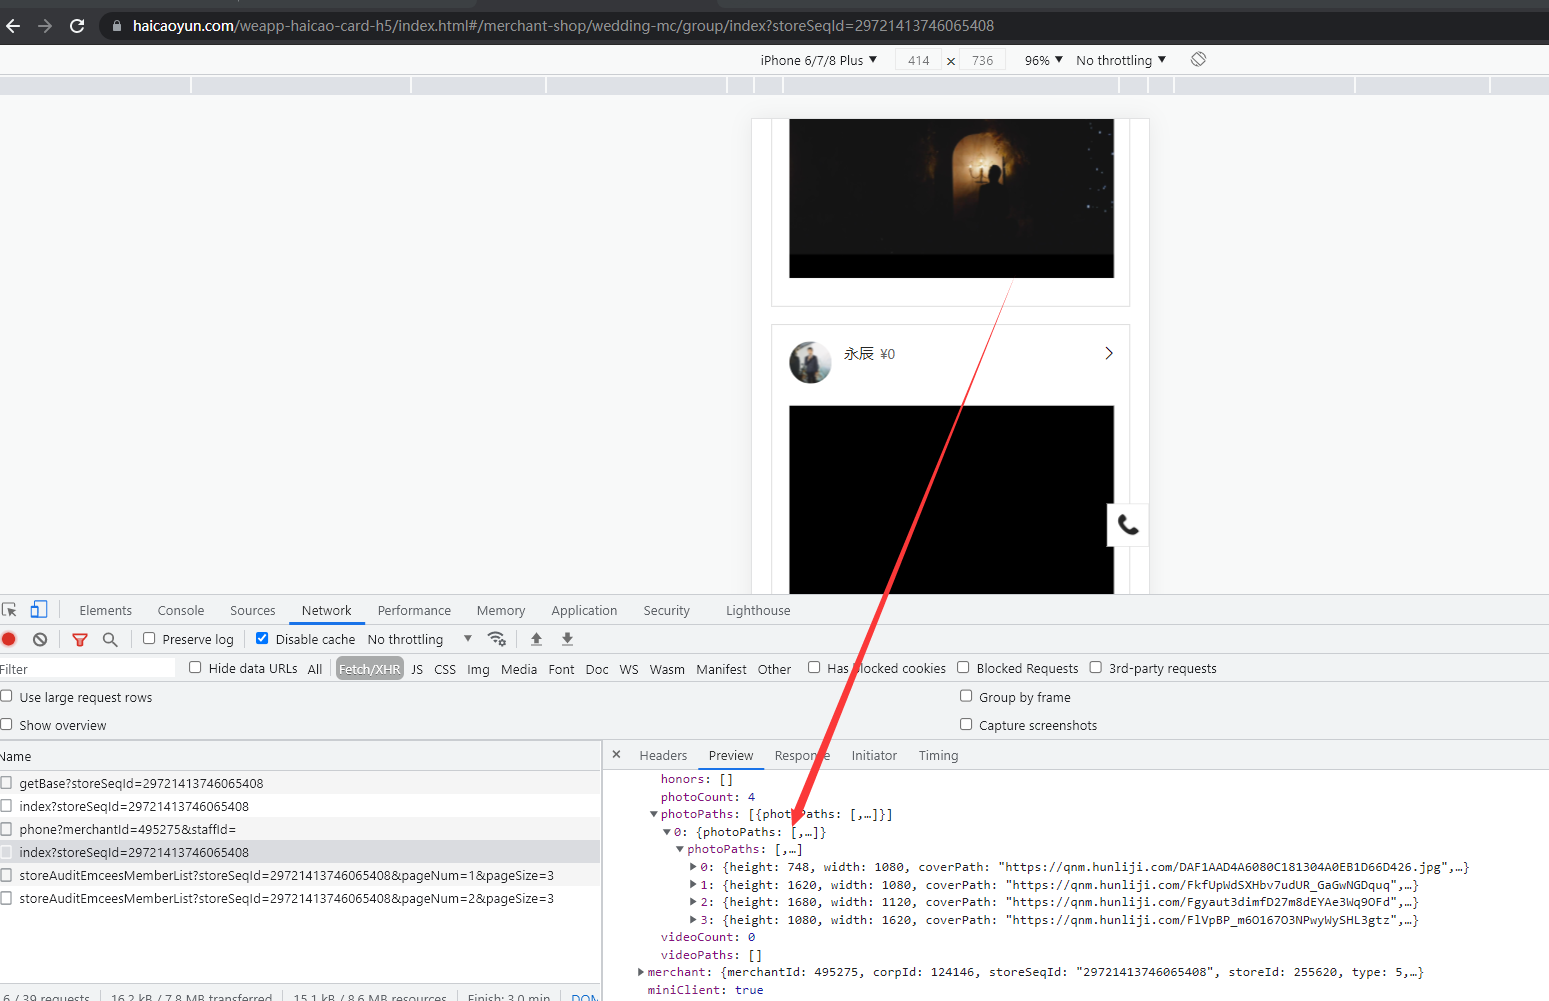Image resolution: width=1549 pixels, height=1001 pixels.
Task: Enable Preserve log
Action: [x=149, y=638]
